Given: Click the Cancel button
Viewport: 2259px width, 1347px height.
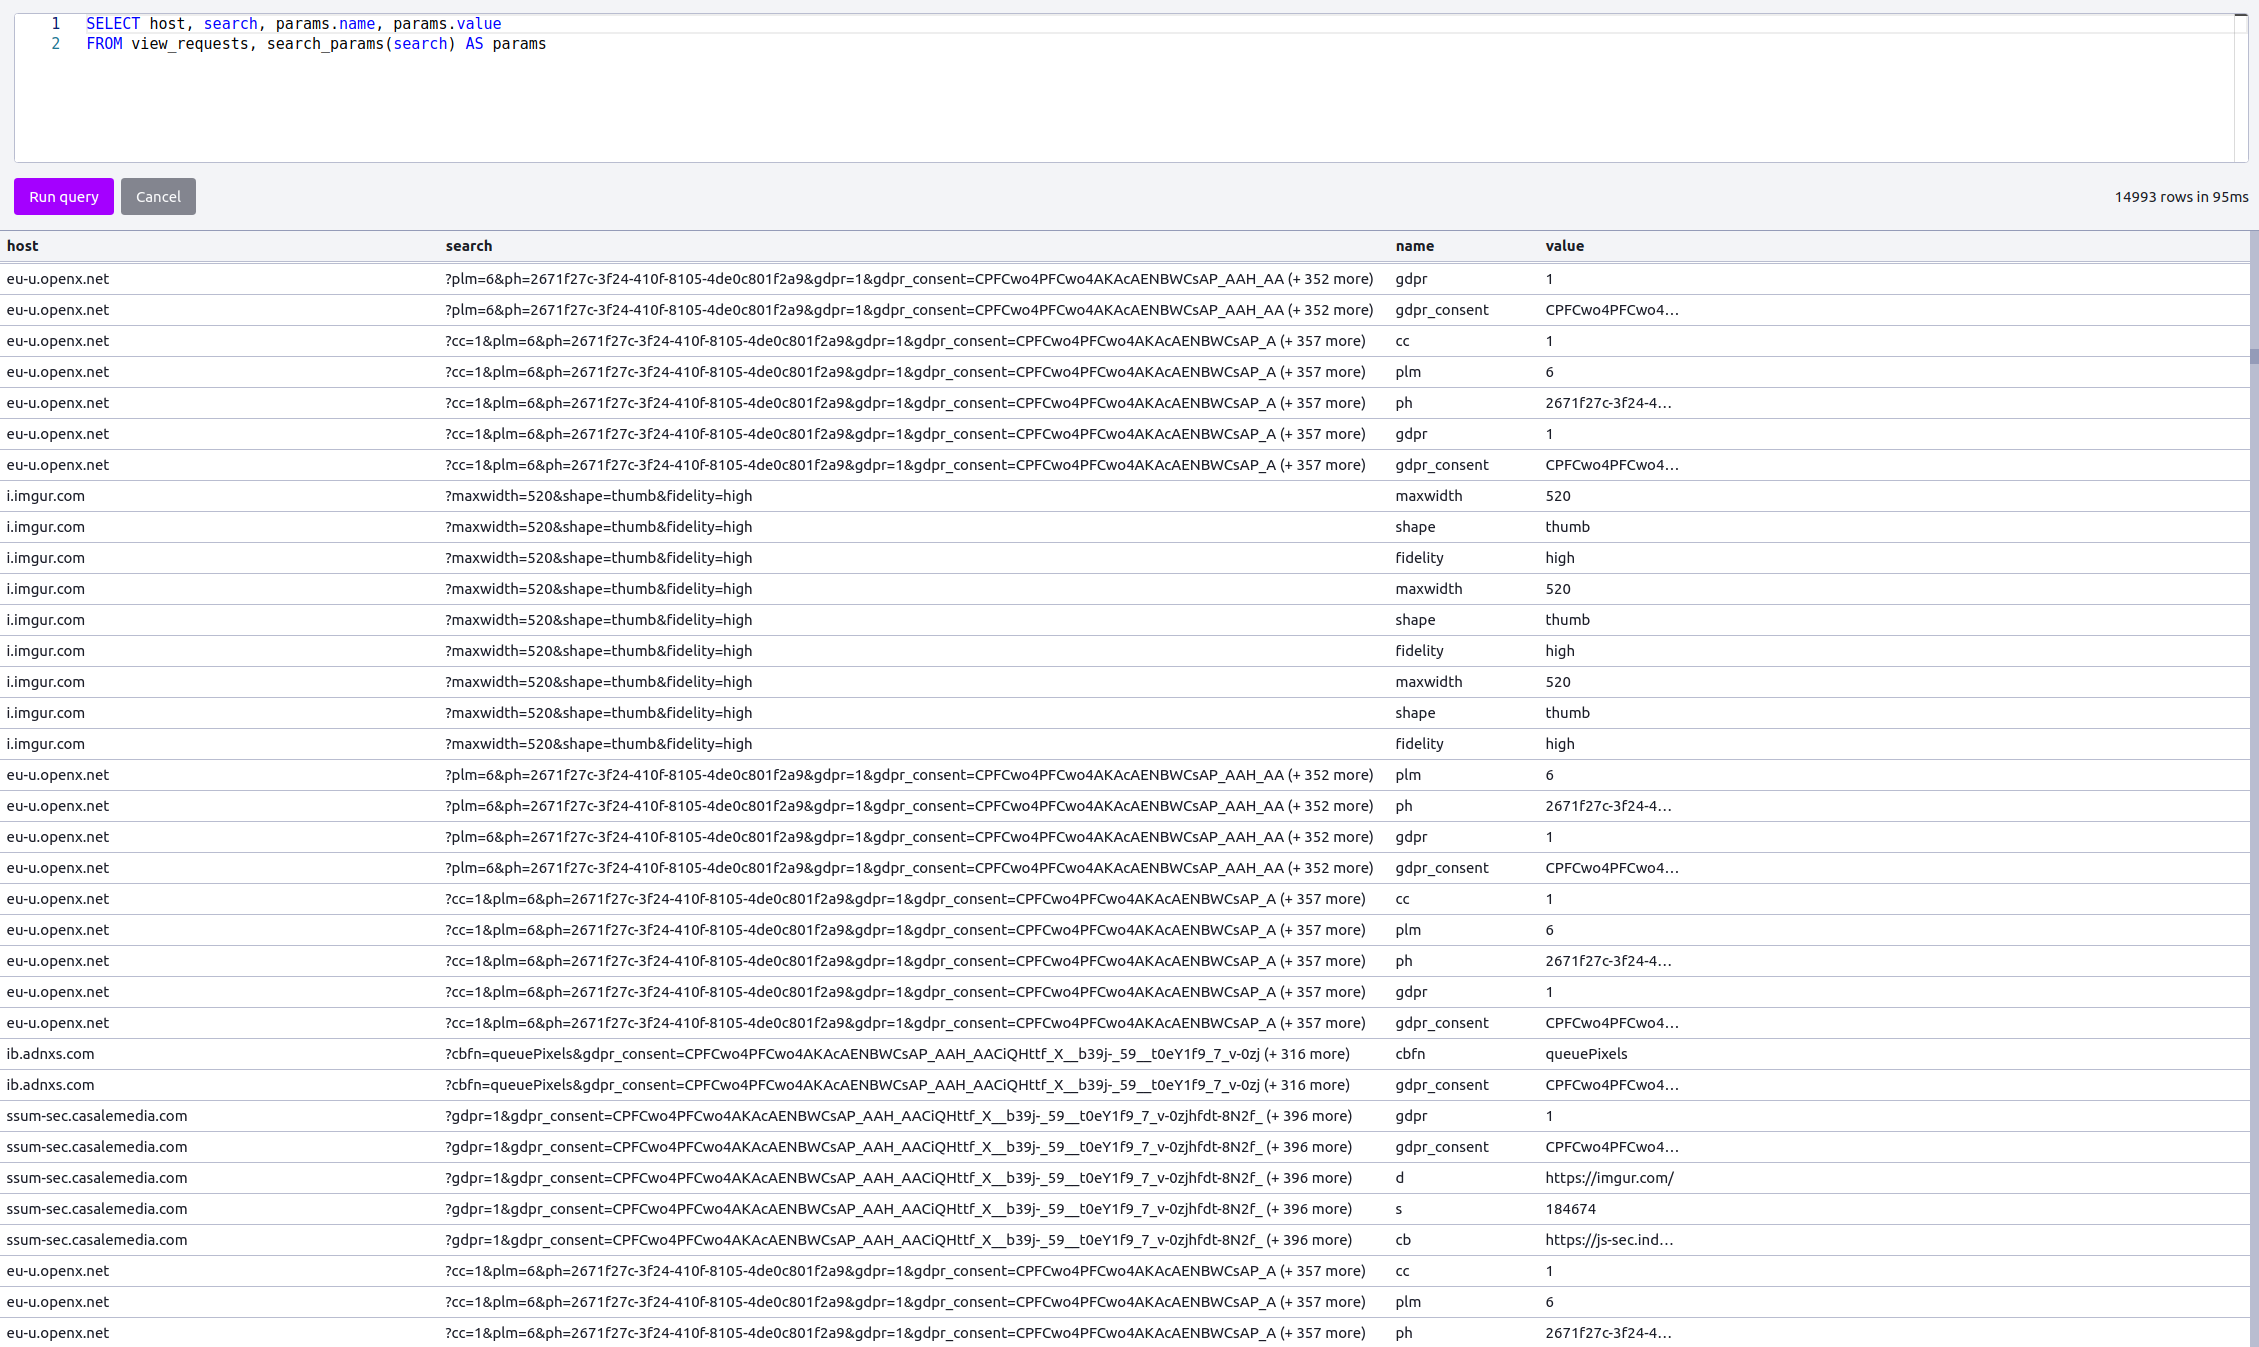Looking at the screenshot, I should 158,196.
